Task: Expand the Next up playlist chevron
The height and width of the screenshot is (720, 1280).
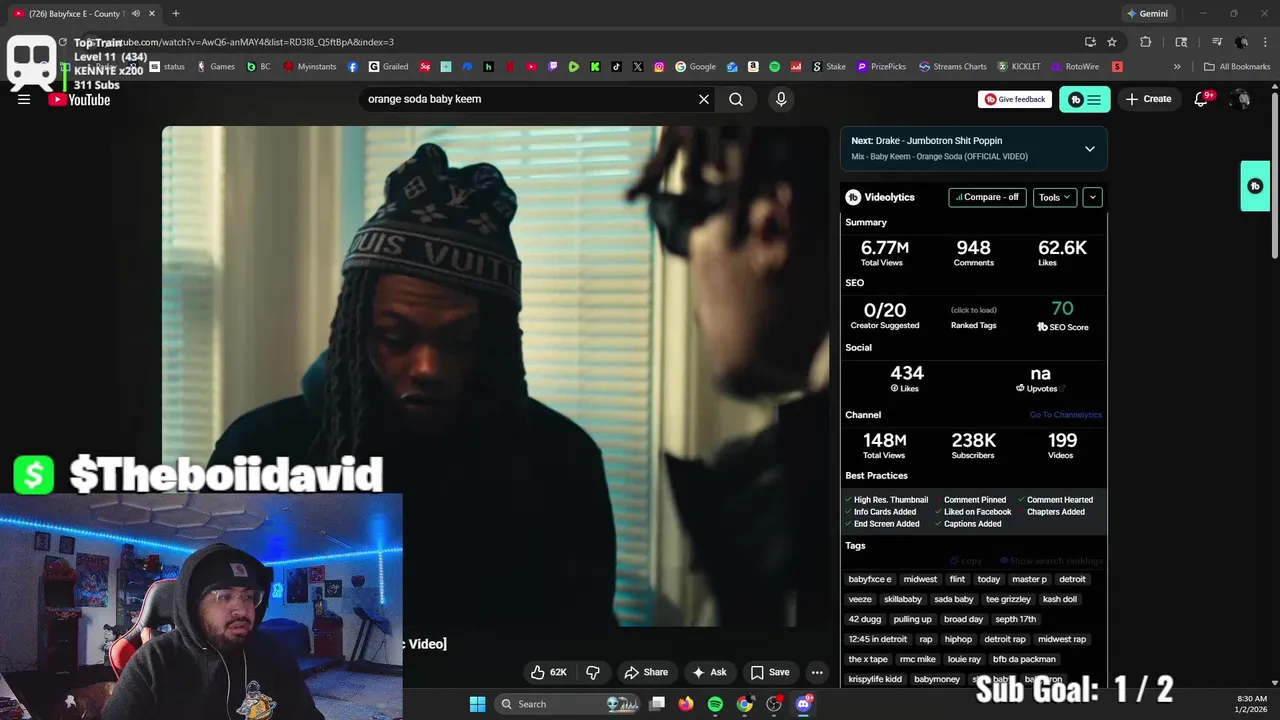Action: coord(1090,149)
